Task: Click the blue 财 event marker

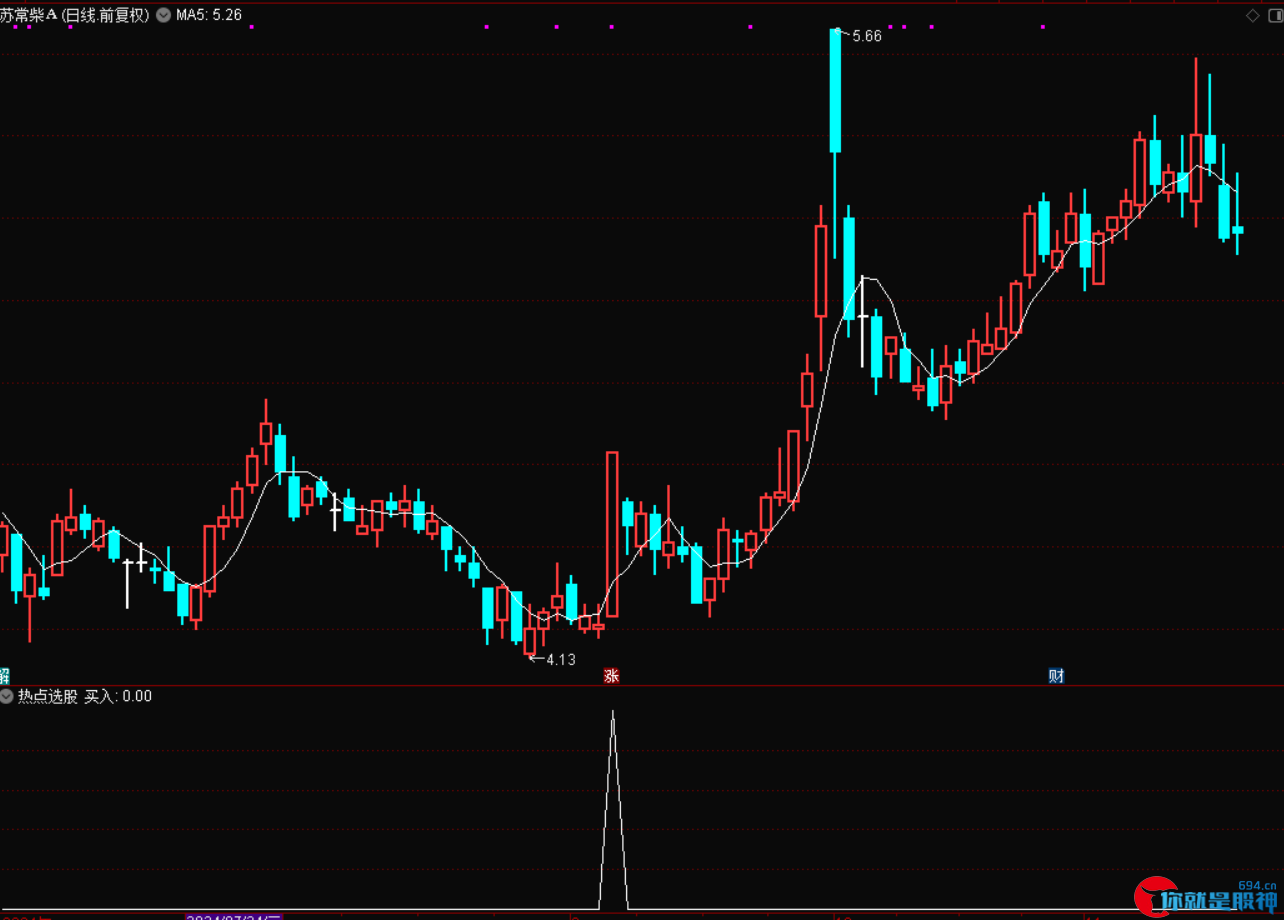Action: pos(1056,676)
